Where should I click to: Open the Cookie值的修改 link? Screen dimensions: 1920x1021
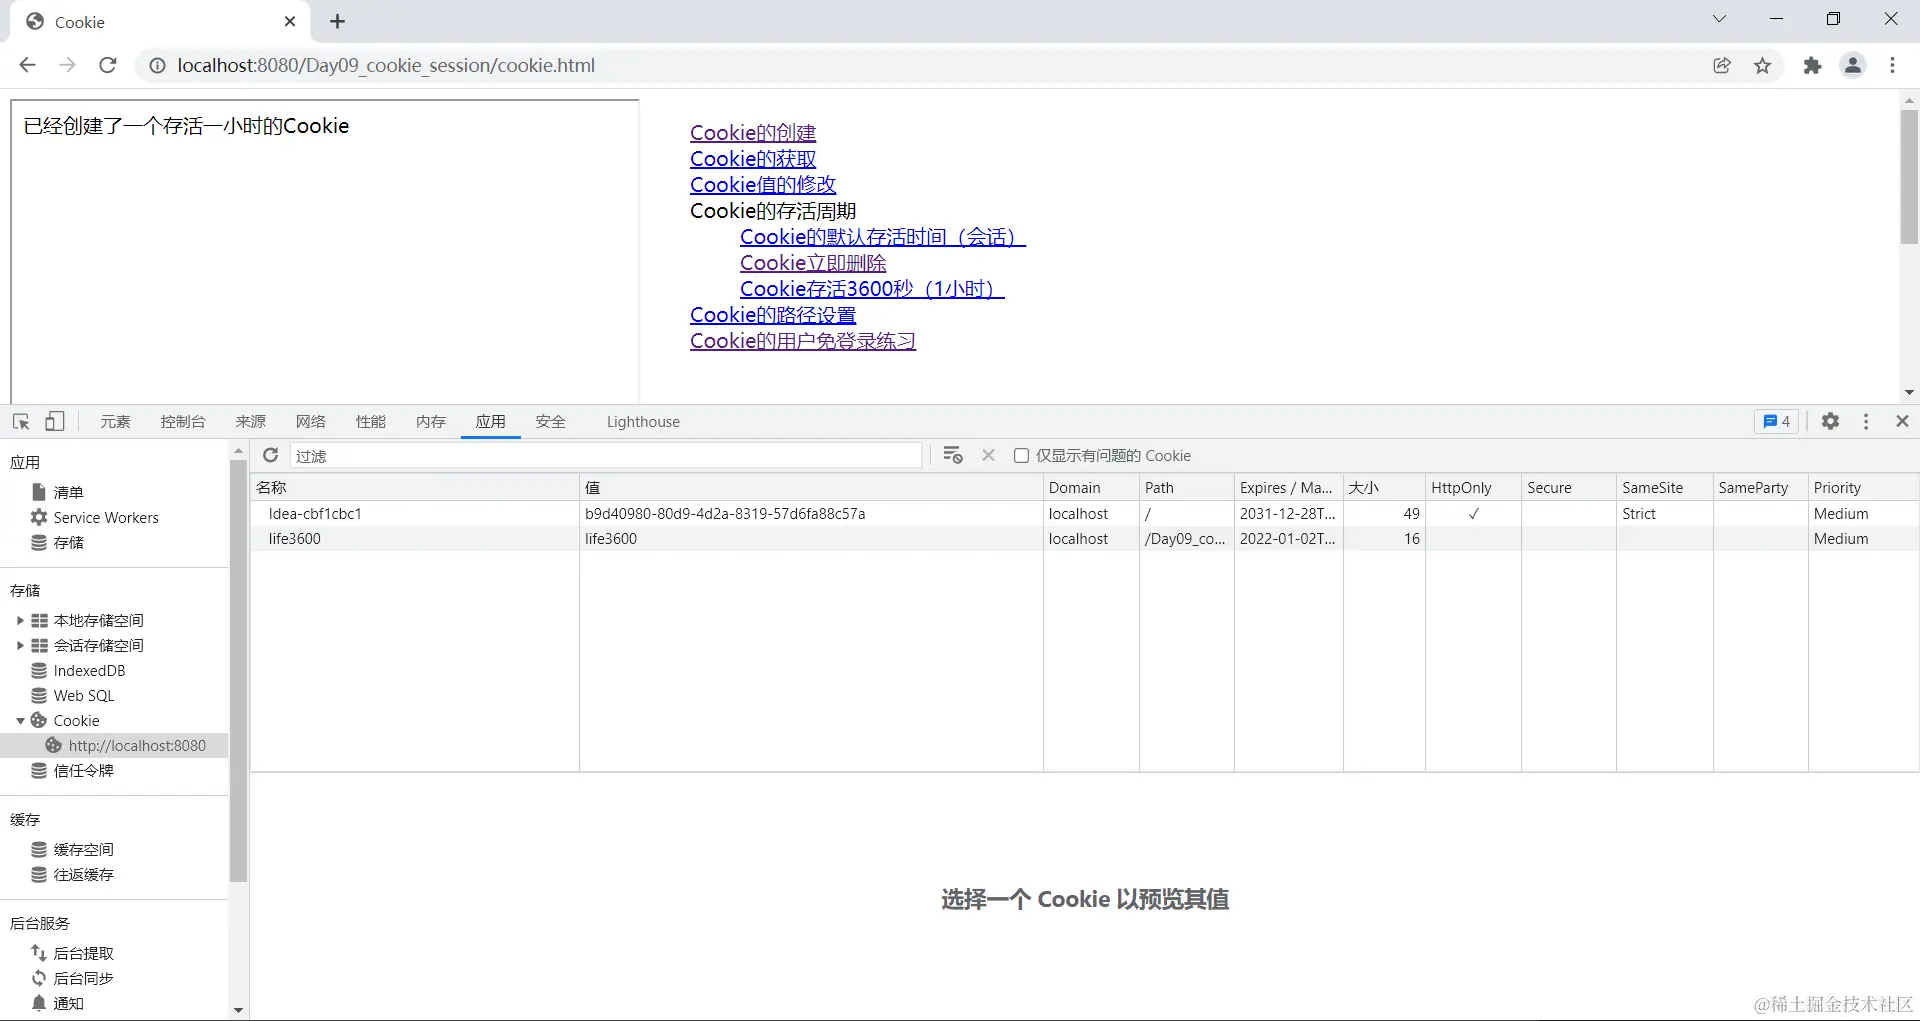(x=763, y=185)
